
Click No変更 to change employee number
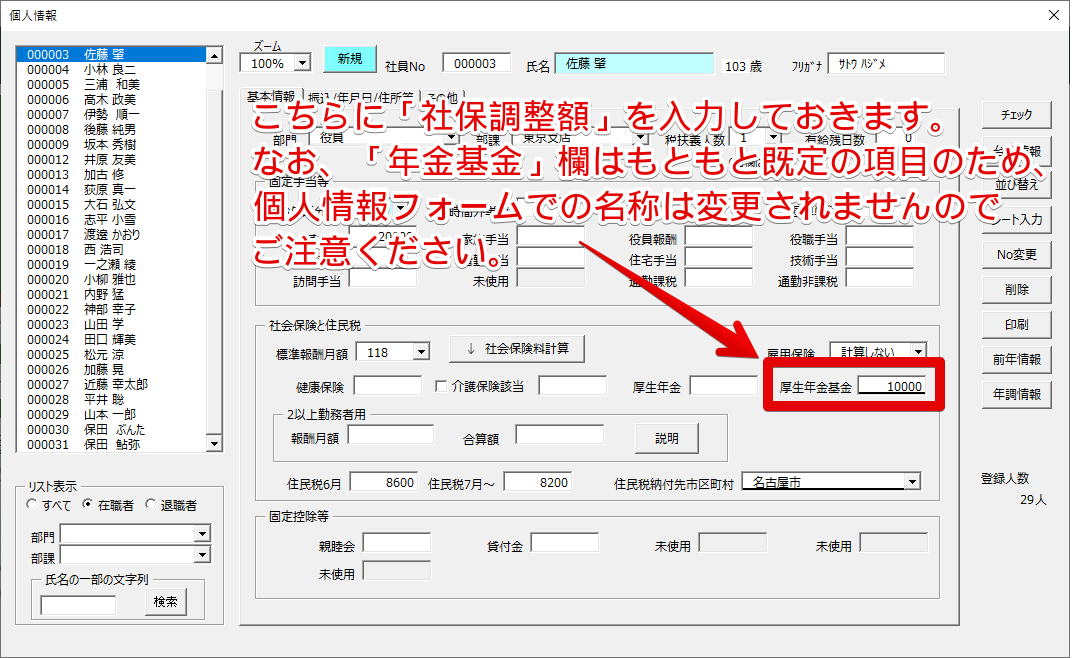pos(1016,254)
